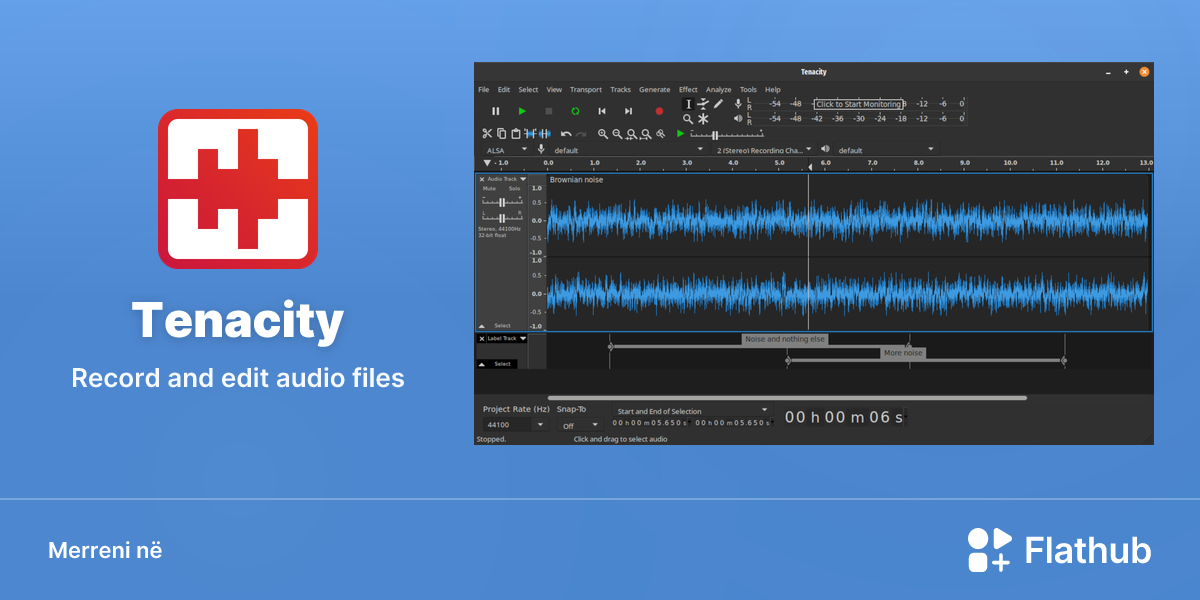
Task: Open the Transport menu
Action: pyautogui.click(x=586, y=90)
